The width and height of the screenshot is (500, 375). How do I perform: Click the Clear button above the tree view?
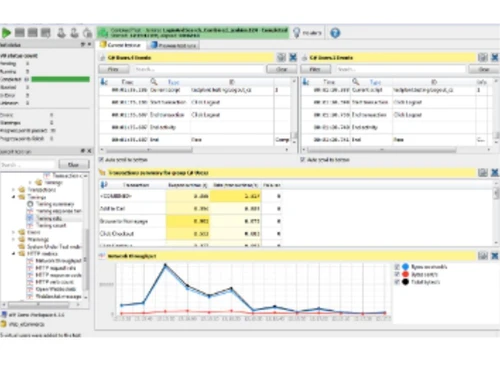(x=74, y=165)
